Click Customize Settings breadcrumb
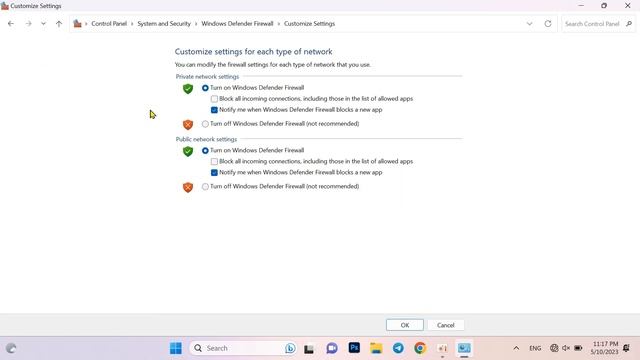640x360 pixels. point(309,24)
